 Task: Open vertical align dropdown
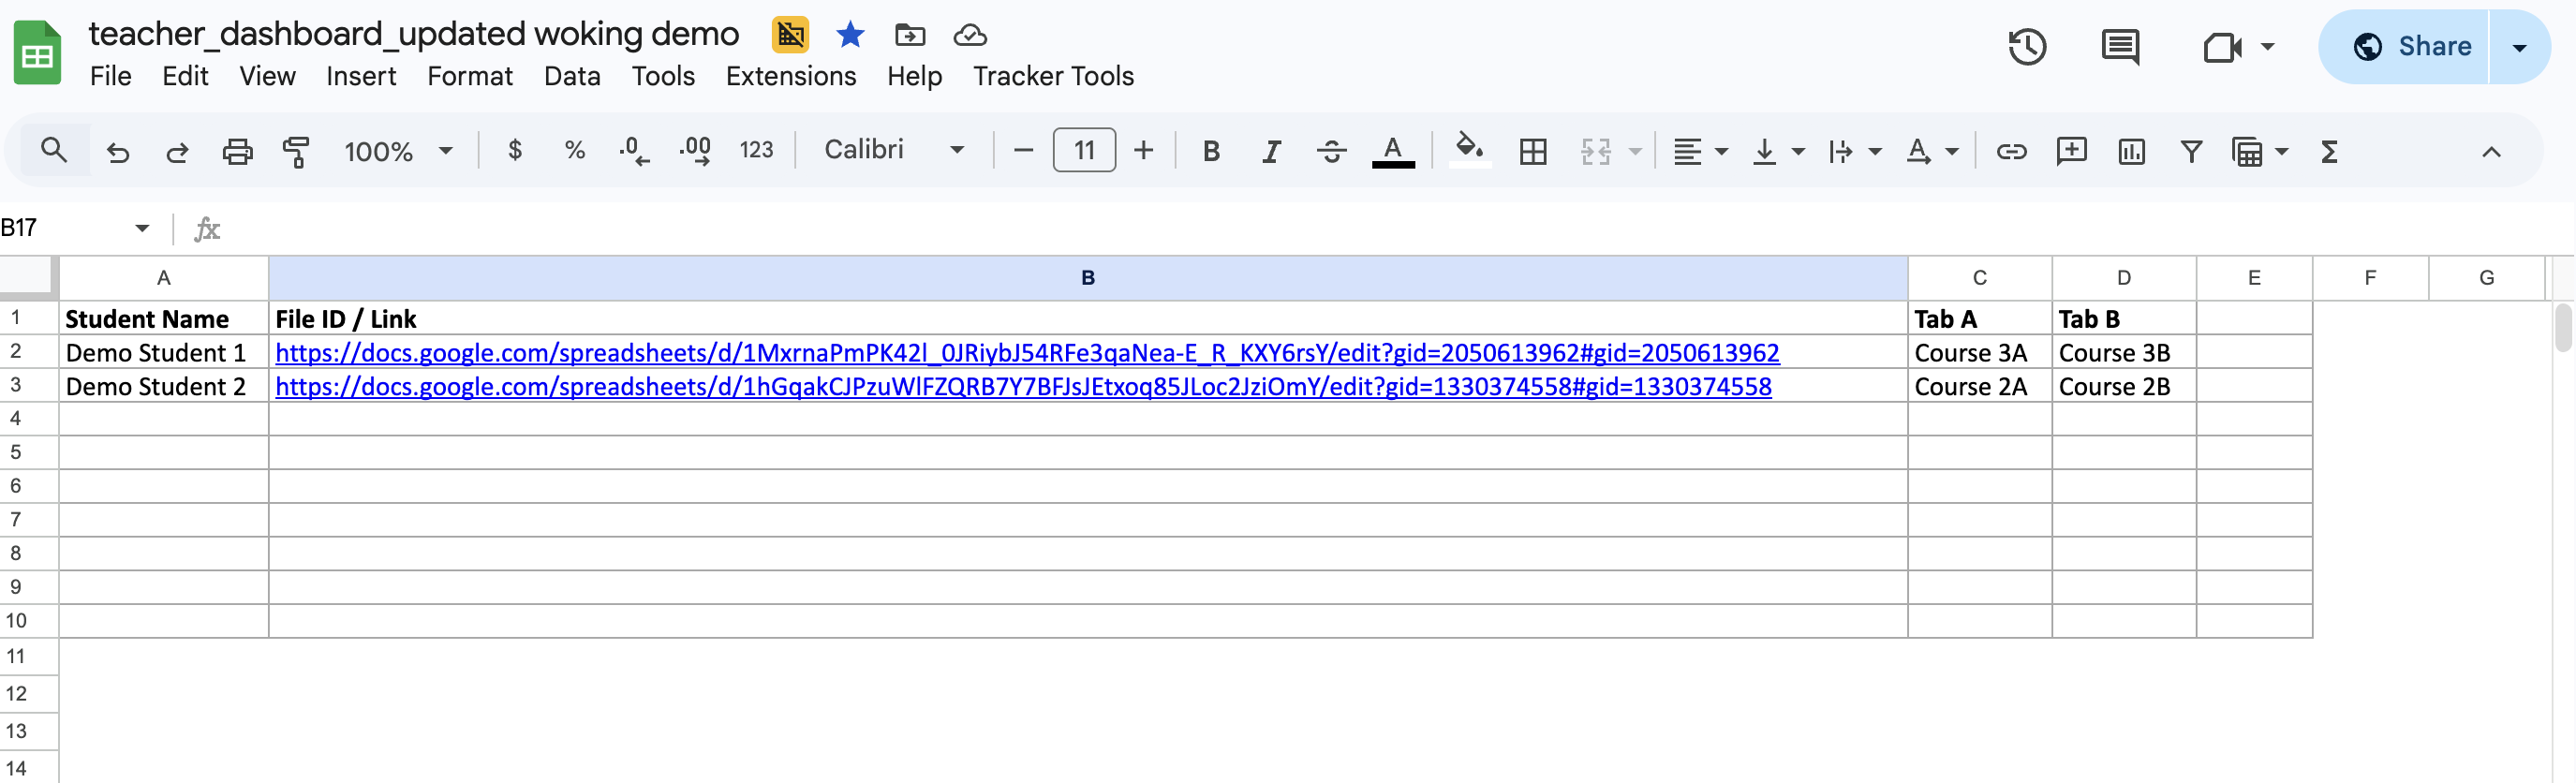[x=1778, y=152]
